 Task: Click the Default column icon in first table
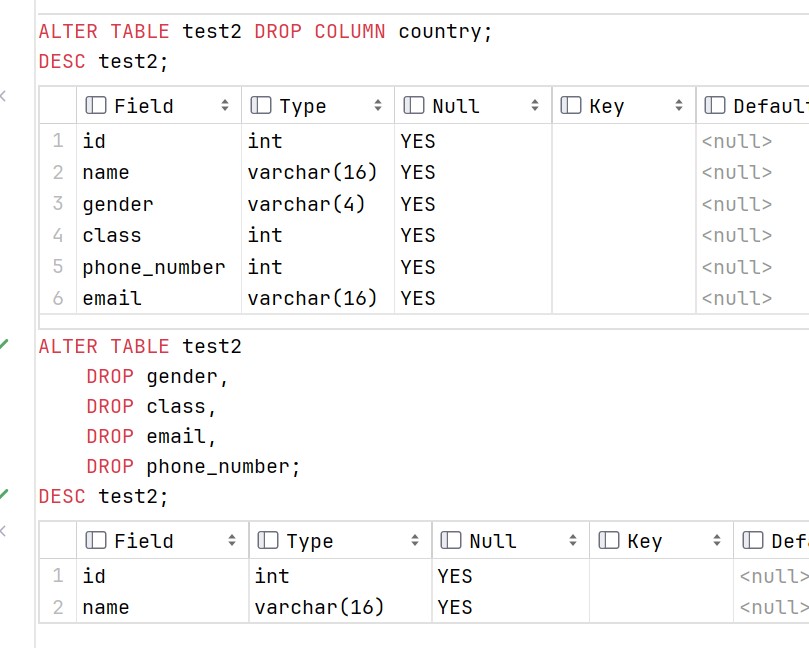[715, 105]
